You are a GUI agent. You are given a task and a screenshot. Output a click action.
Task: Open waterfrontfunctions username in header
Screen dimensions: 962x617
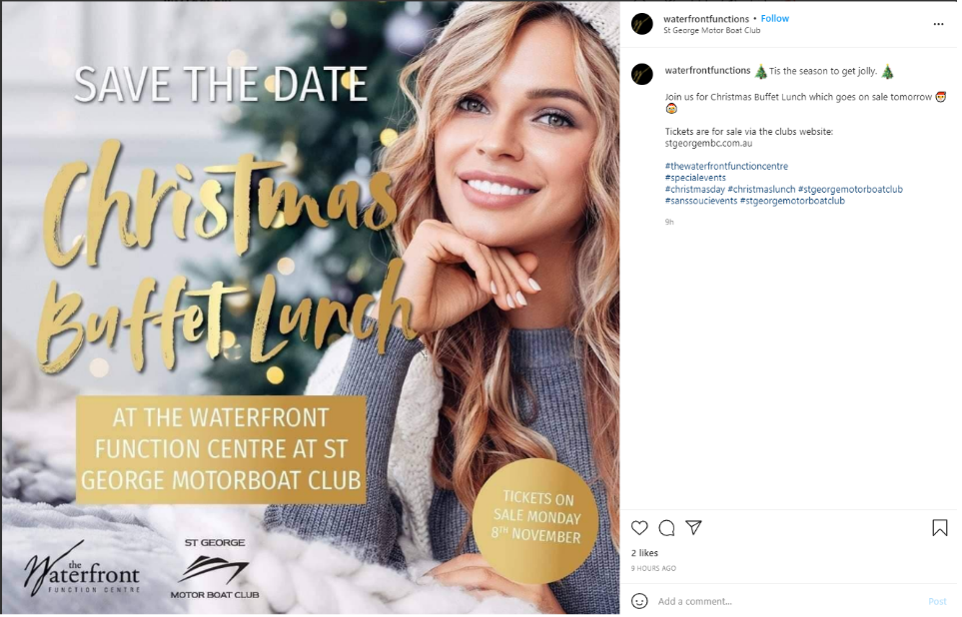(x=706, y=19)
